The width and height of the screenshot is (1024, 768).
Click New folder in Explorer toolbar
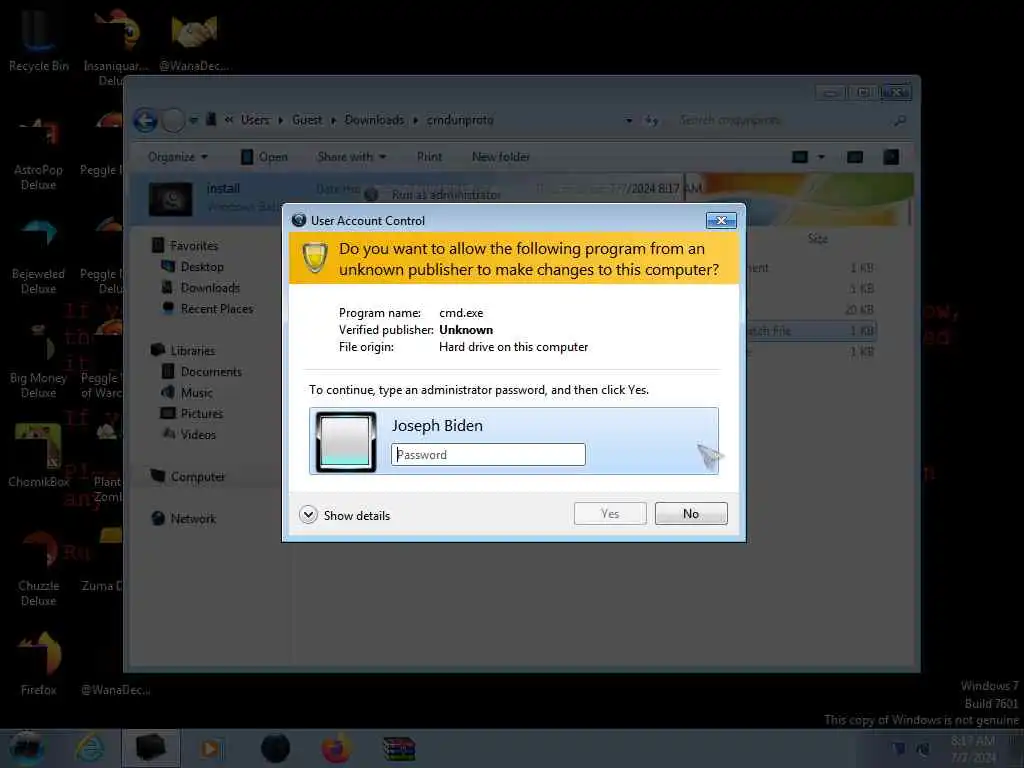pyautogui.click(x=501, y=157)
